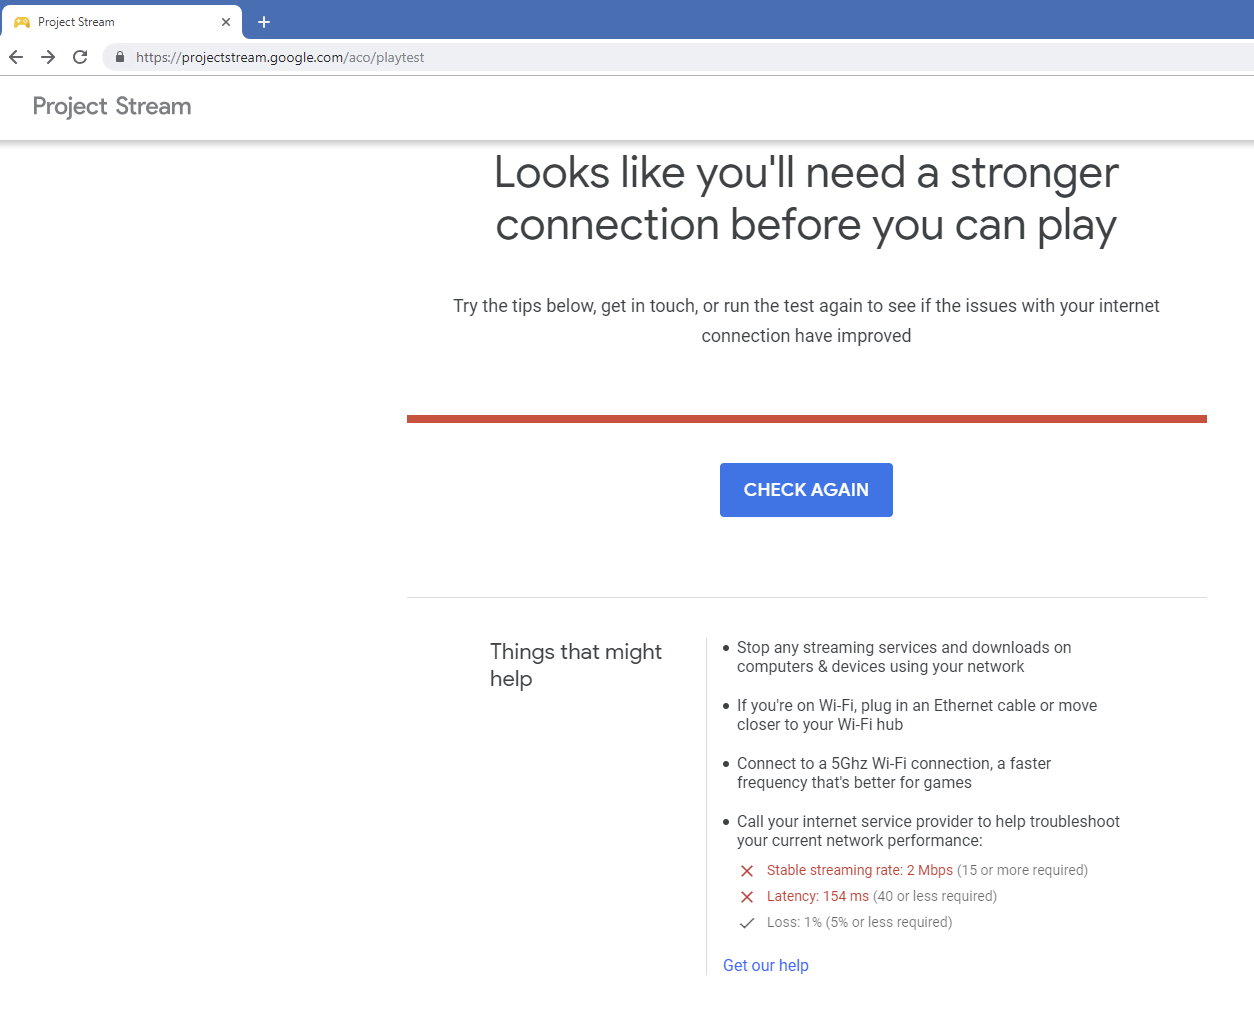This screenshot has height=1027, width=1254.
Task: Click the 'Things that might help' heading
Action: (576, 665)
